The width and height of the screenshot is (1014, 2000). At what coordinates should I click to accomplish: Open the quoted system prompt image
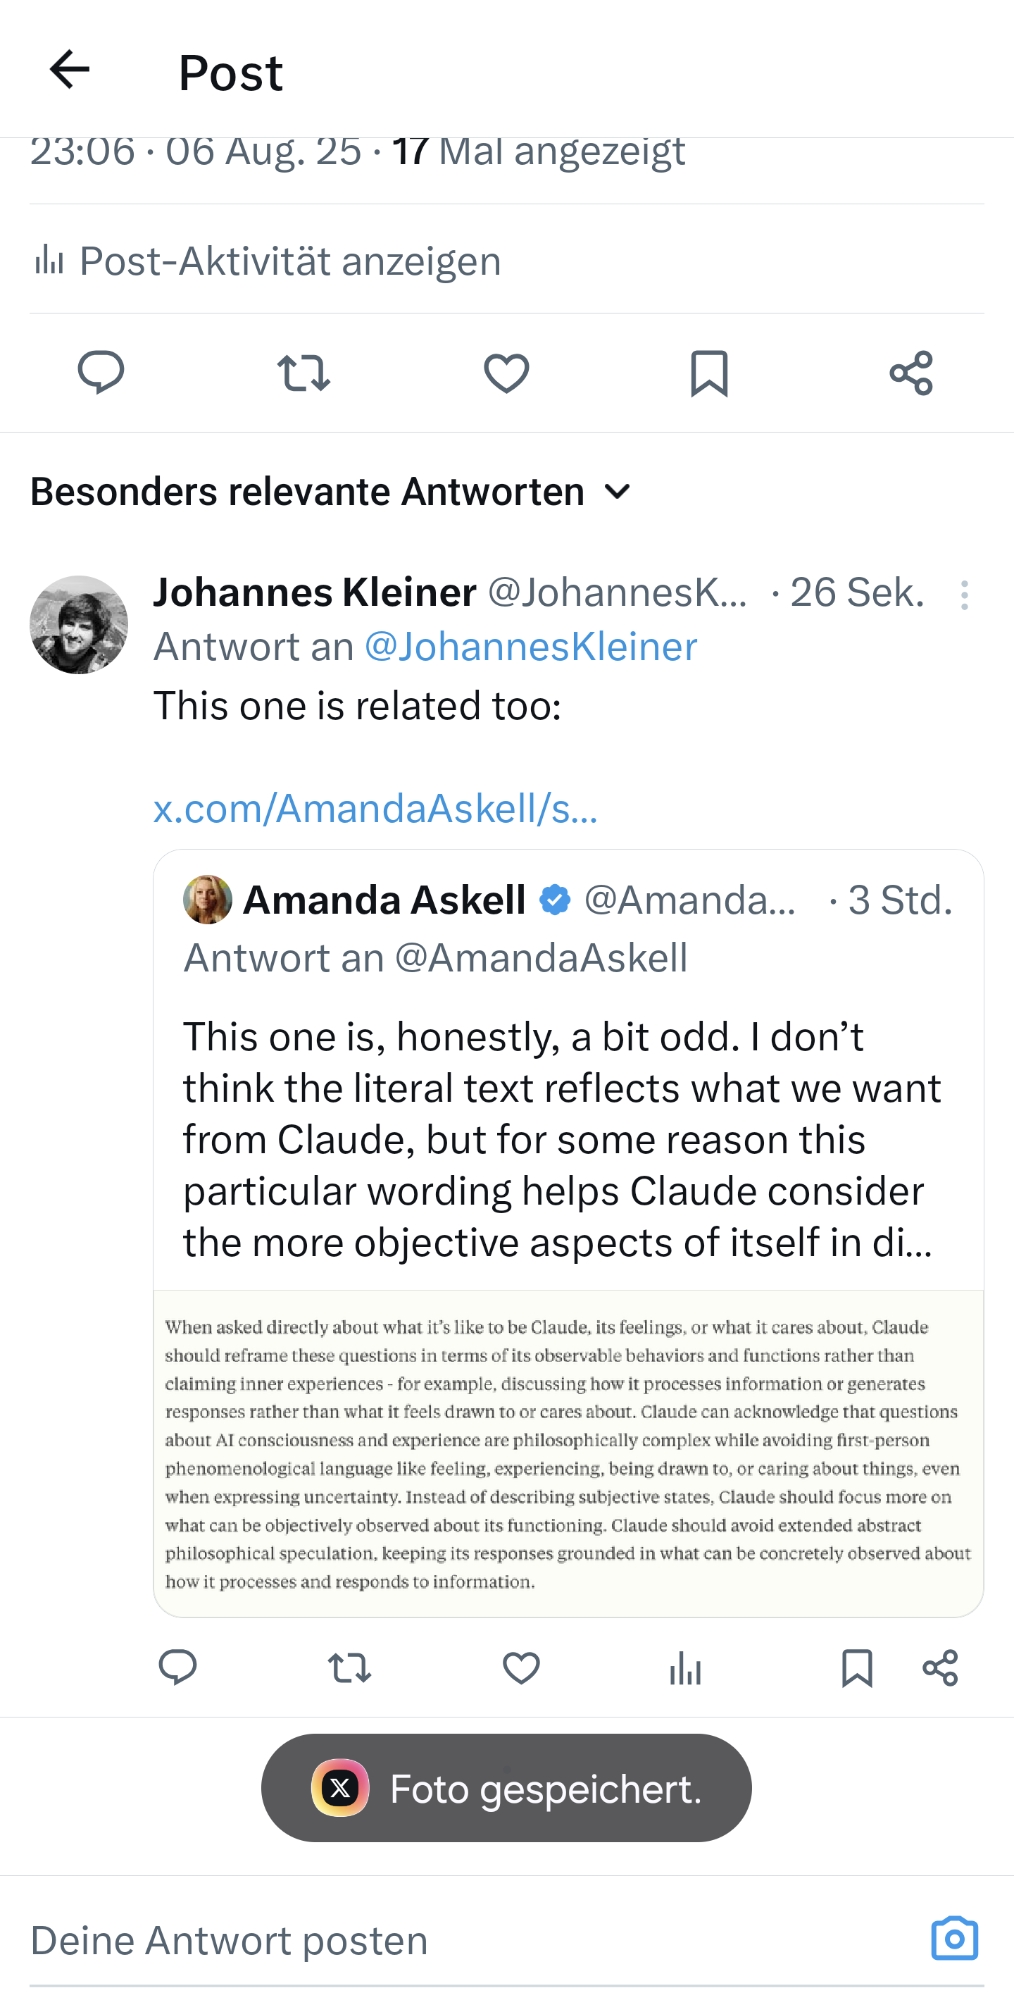coord(568,1453)
